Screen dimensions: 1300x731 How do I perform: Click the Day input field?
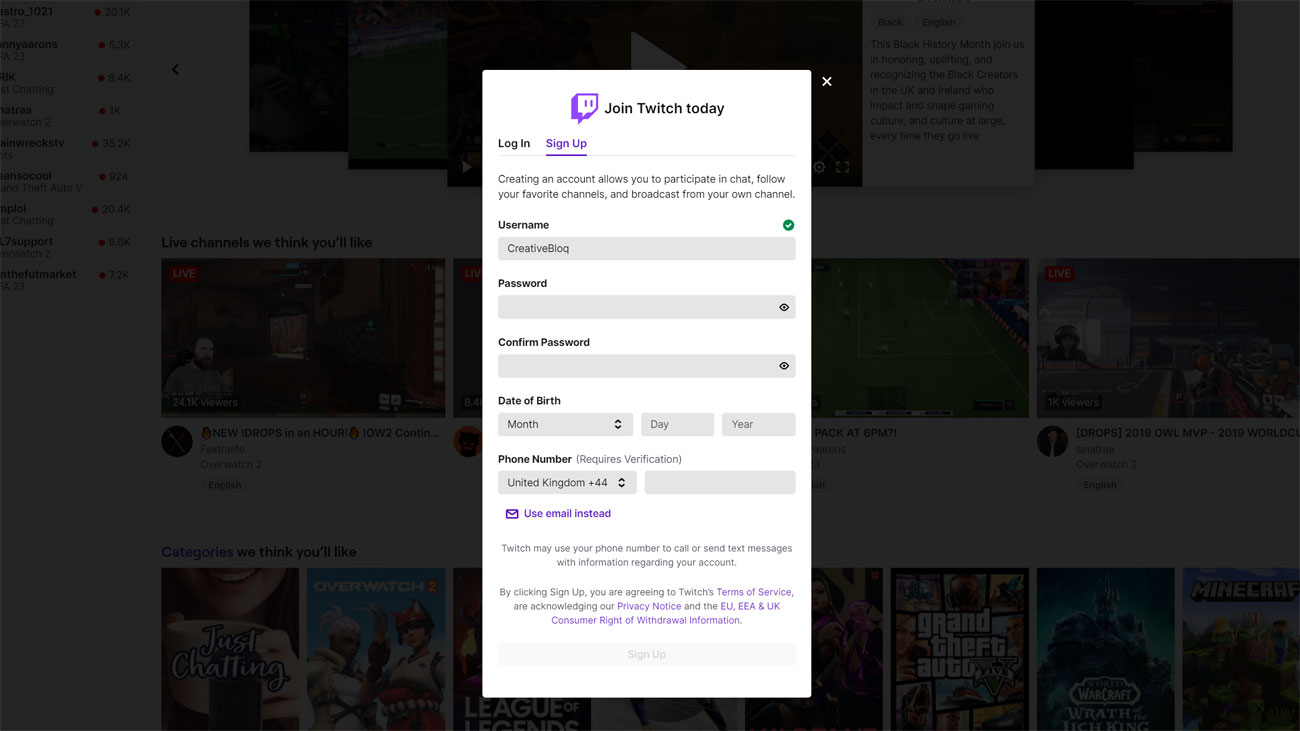tap(678, 424)
